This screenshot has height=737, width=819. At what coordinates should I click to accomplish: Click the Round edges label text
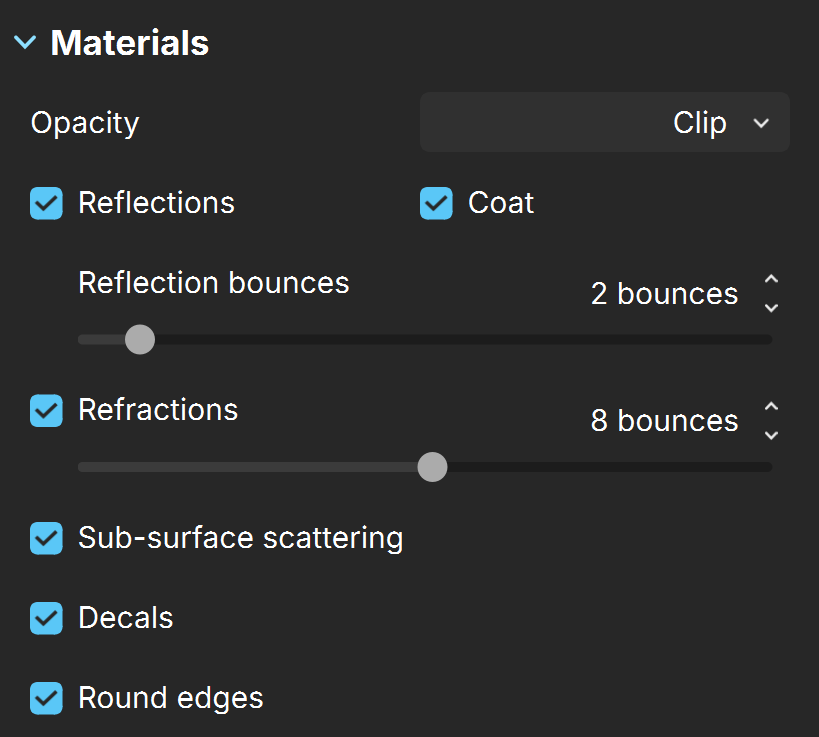[171, 698]
